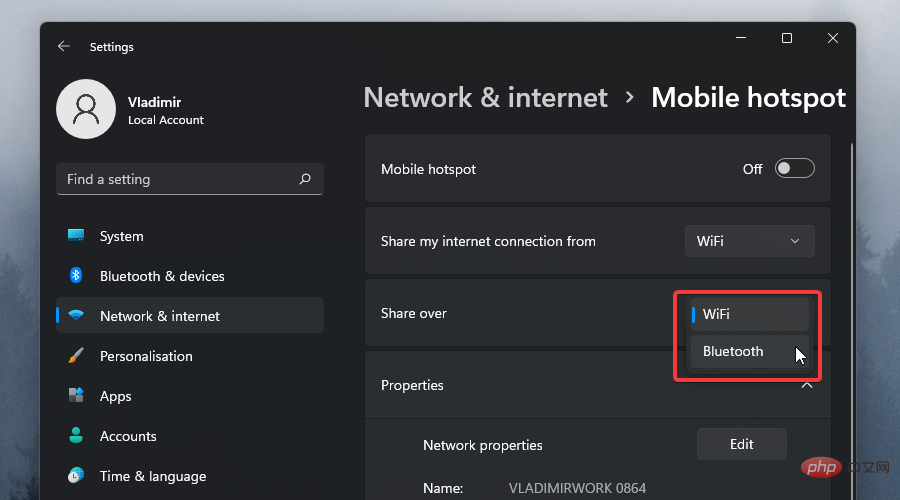Click the Bluetooth & devices icon
The height and width of the screenshot is (500, 900).
(76, 275)
